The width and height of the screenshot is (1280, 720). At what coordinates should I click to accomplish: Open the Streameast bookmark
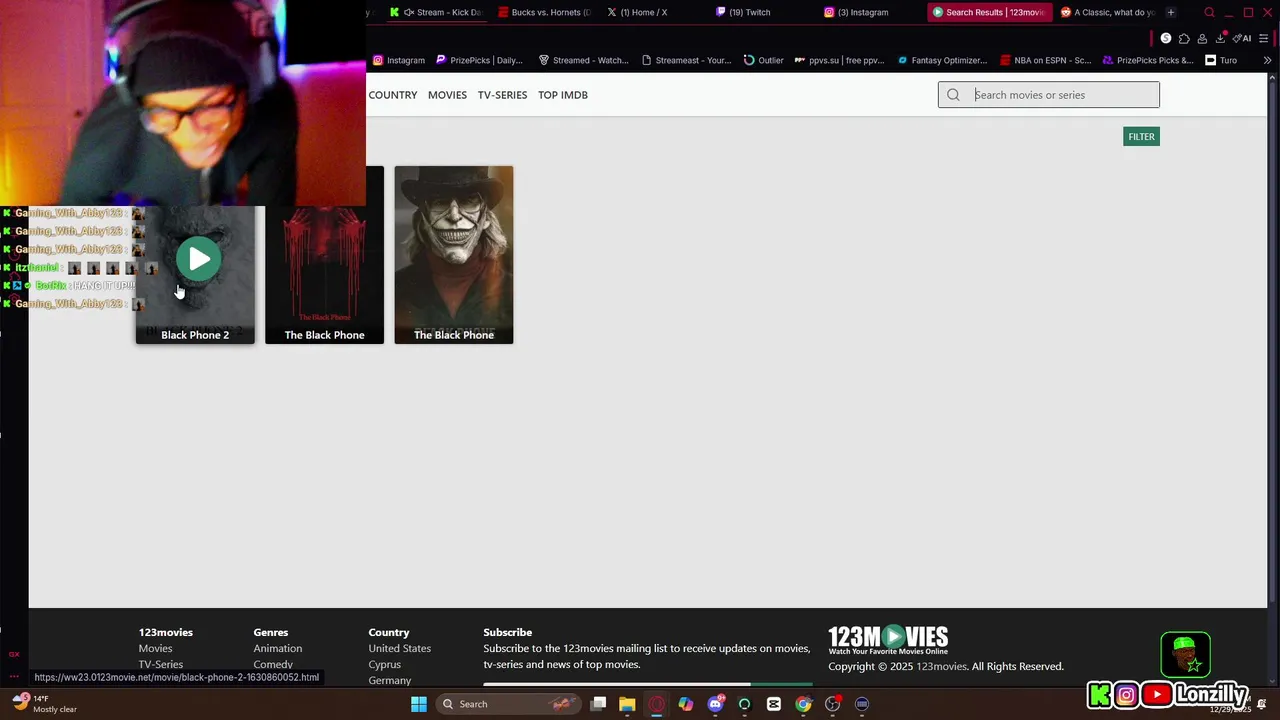click(x=687, y=60)
